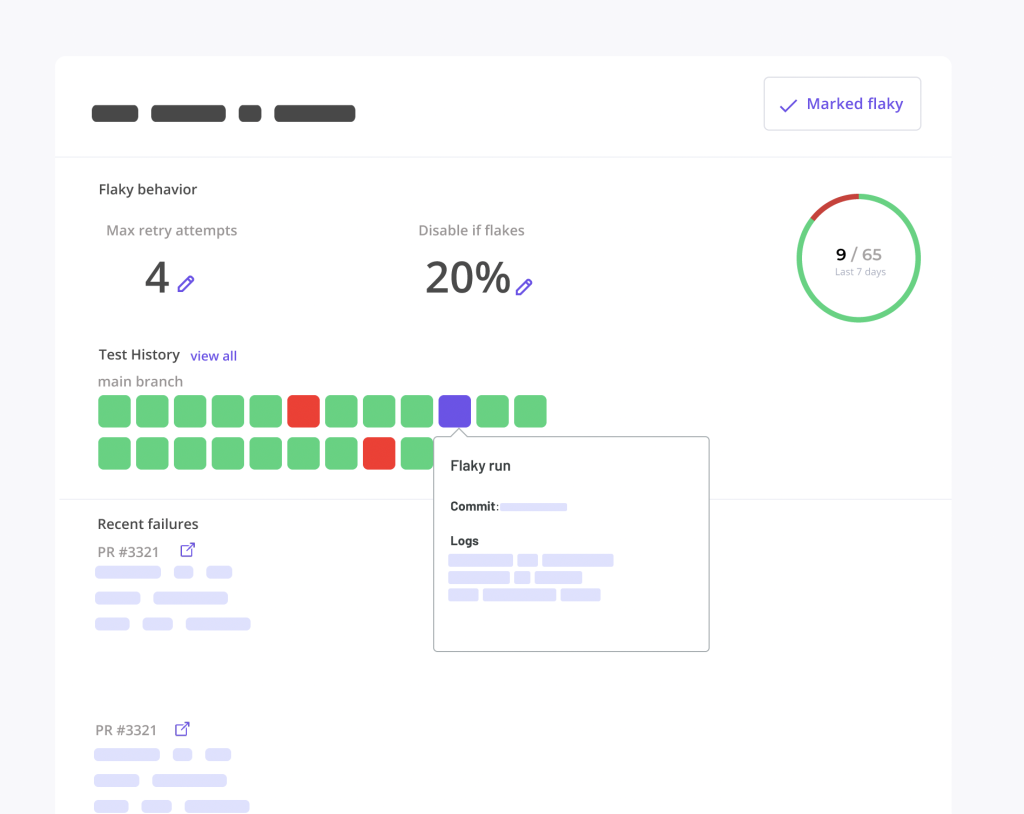The width and height of the screenshot is (1024, 814).
Task: Open external link icon for second PR #3321
Action: 183,729
